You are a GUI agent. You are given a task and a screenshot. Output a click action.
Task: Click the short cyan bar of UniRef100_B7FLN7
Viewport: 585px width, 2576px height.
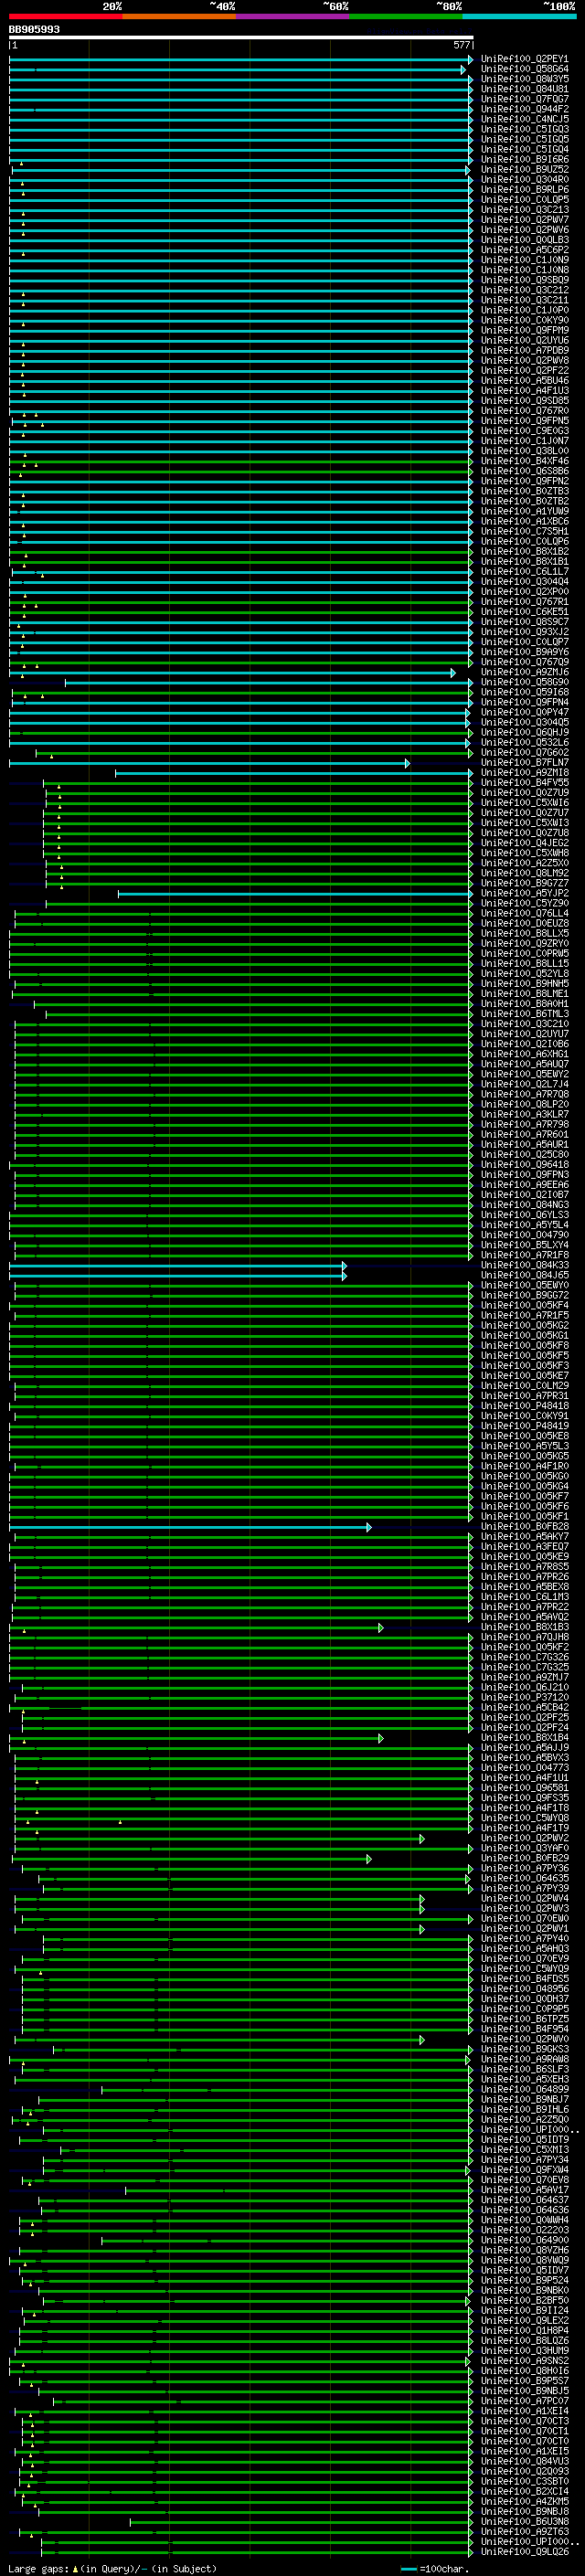click(x=209, y=763)
